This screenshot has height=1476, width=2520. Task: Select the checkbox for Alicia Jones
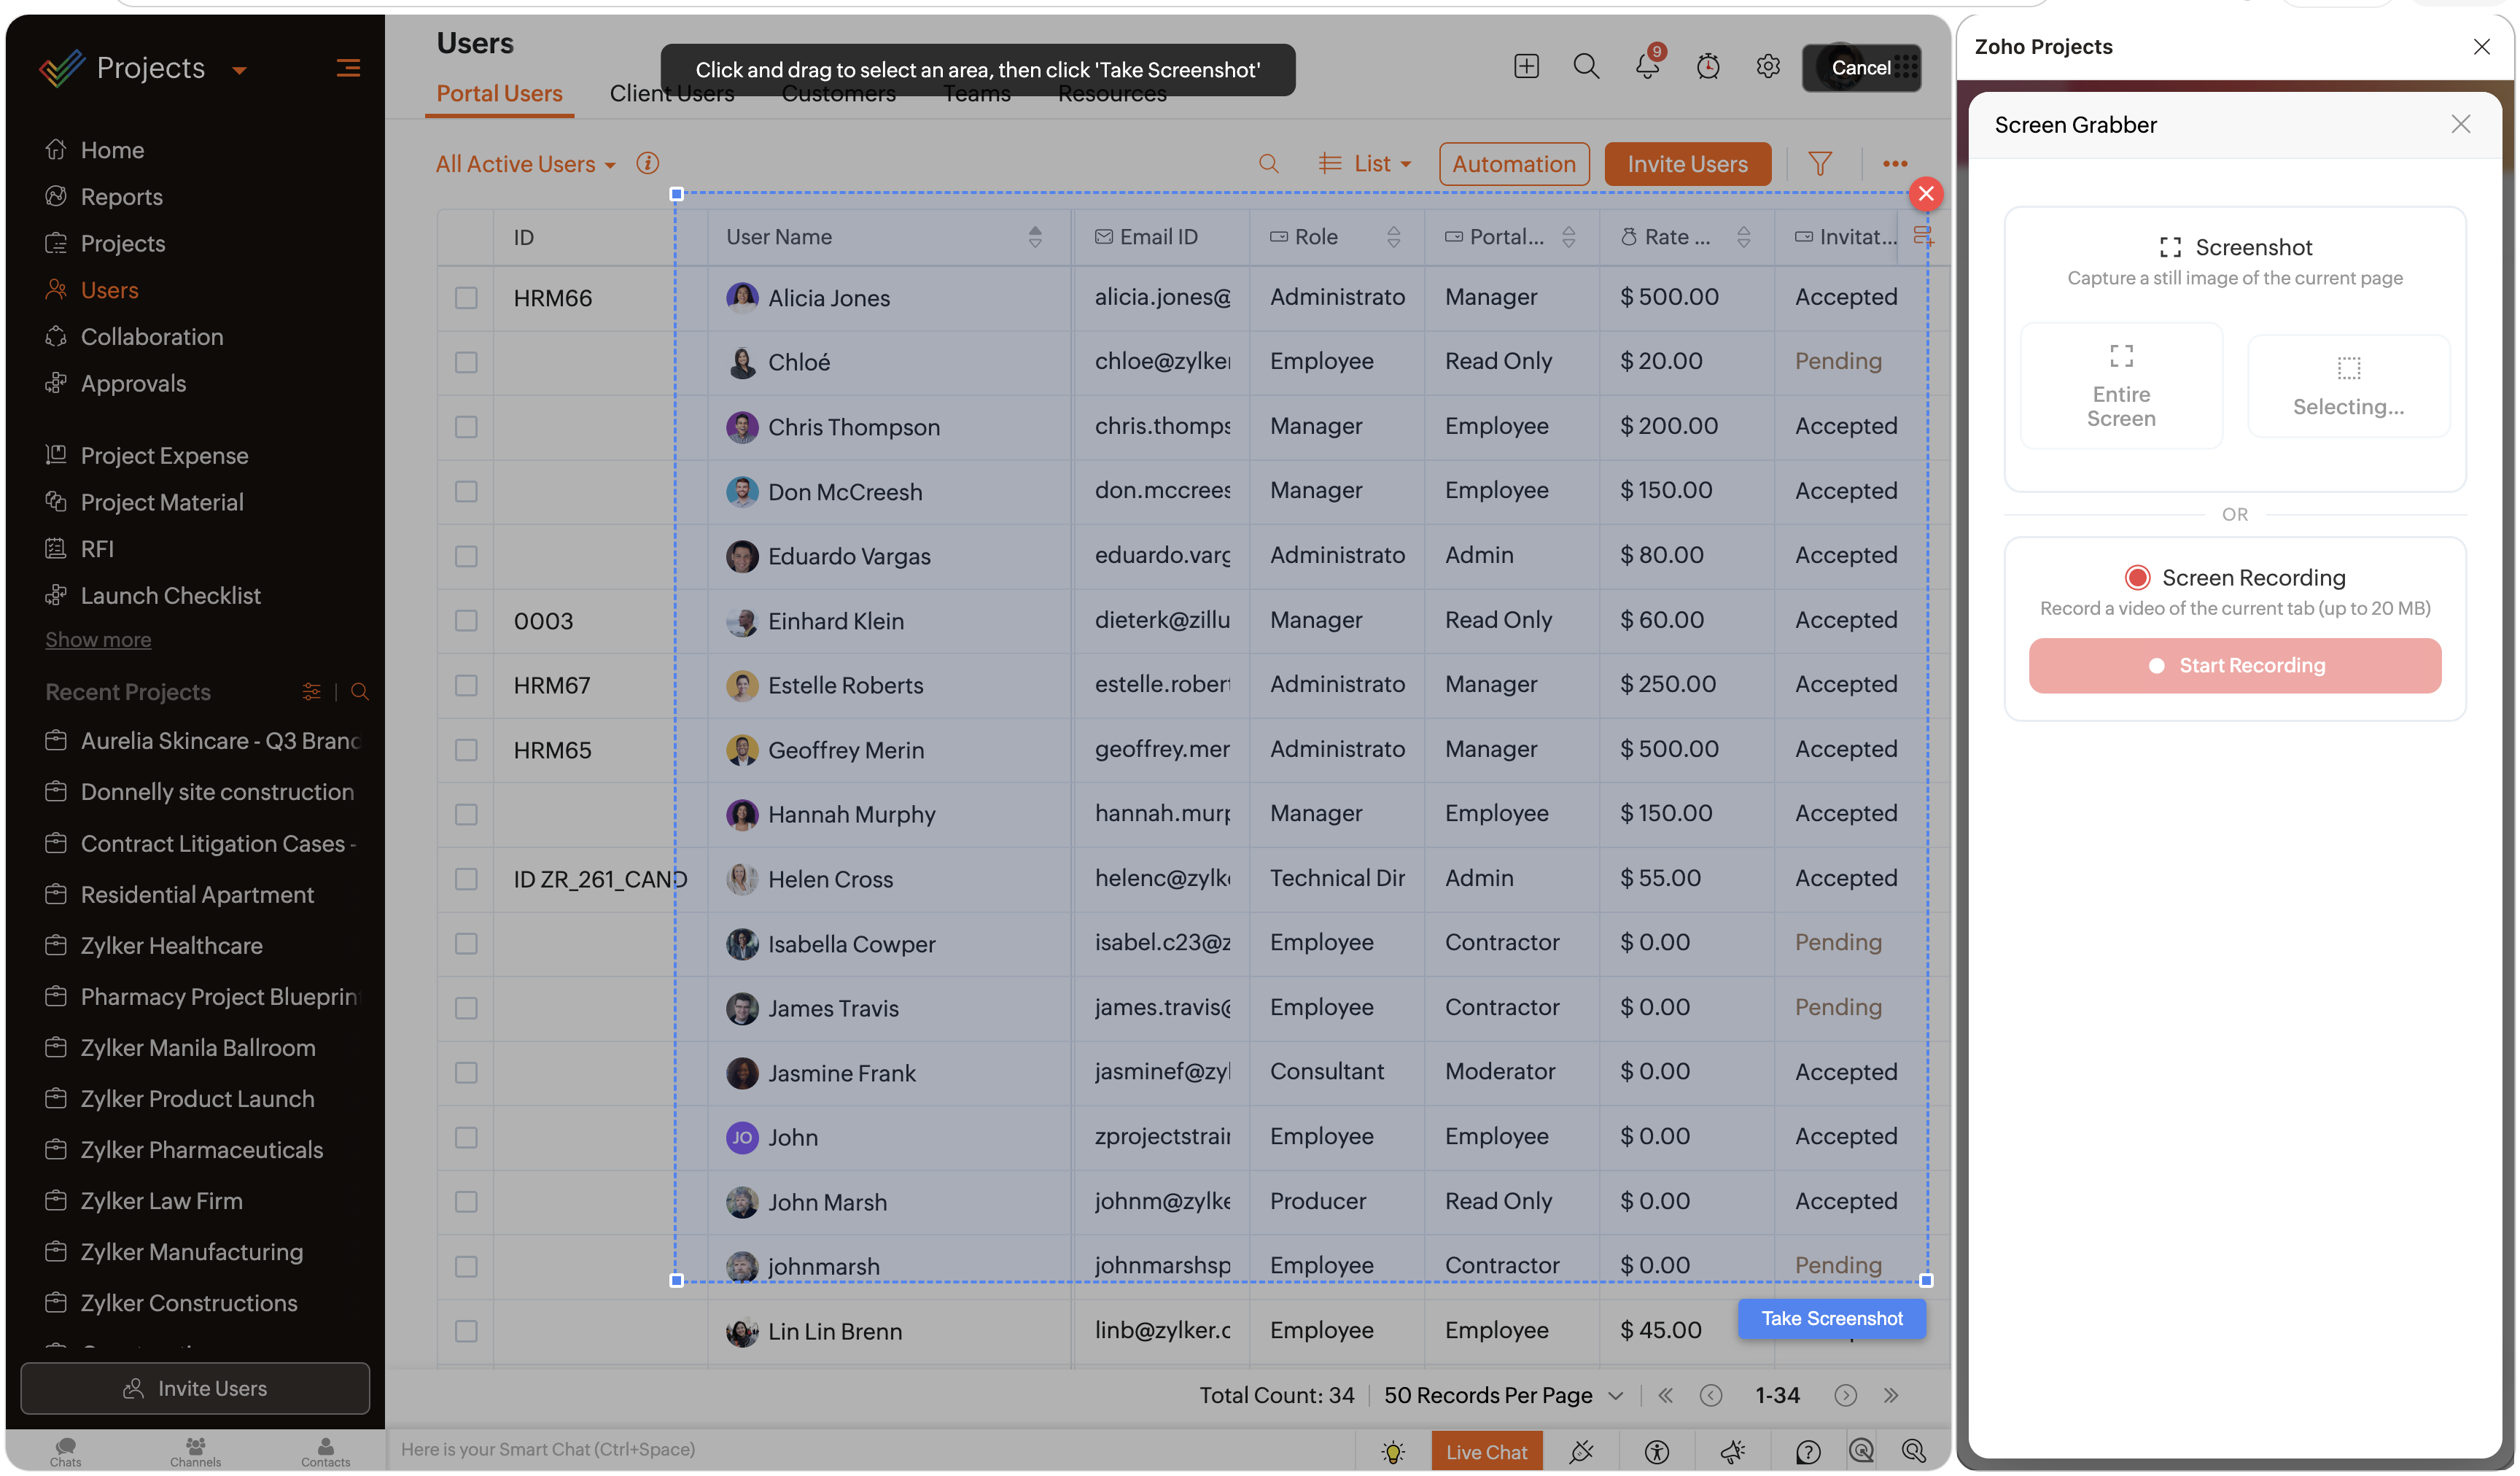coord(466,298)
